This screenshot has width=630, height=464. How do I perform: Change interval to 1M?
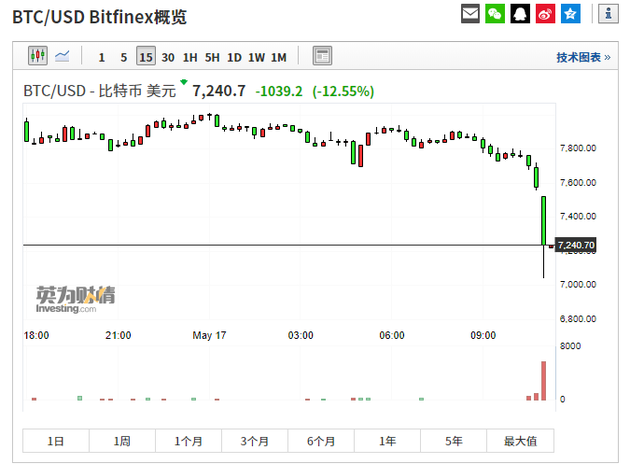click(278, 57)
